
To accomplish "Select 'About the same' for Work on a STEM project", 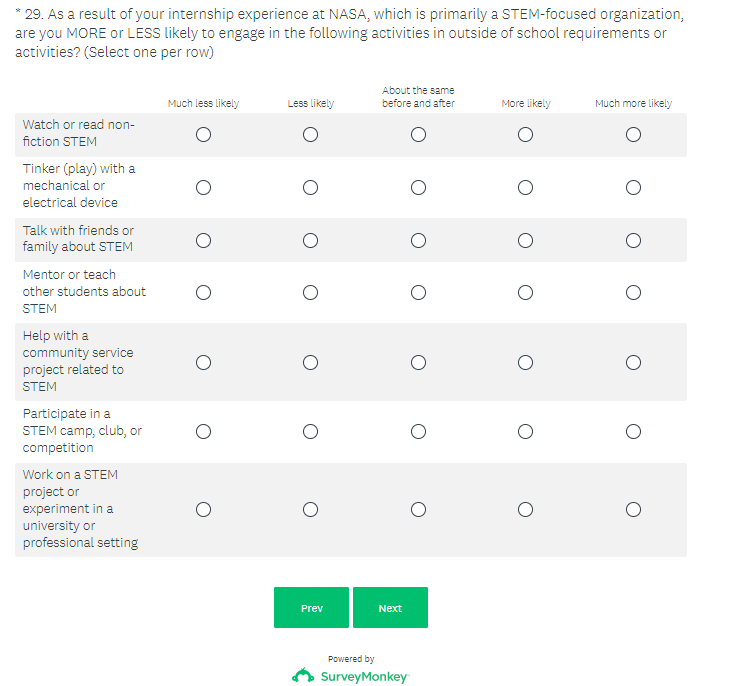I will point(418,509).
